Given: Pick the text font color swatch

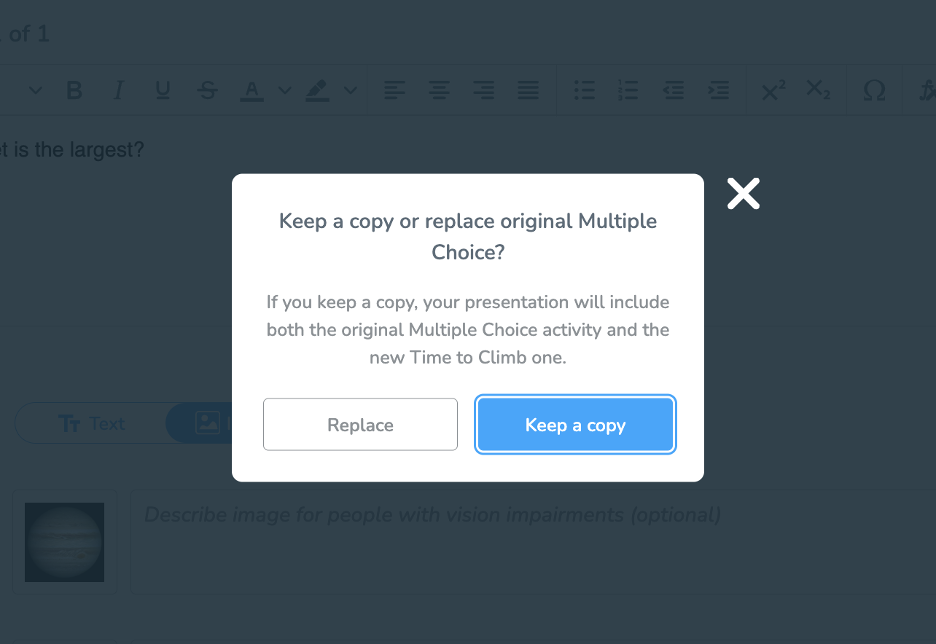Looking at the screenshot, I should coord(252,91).
